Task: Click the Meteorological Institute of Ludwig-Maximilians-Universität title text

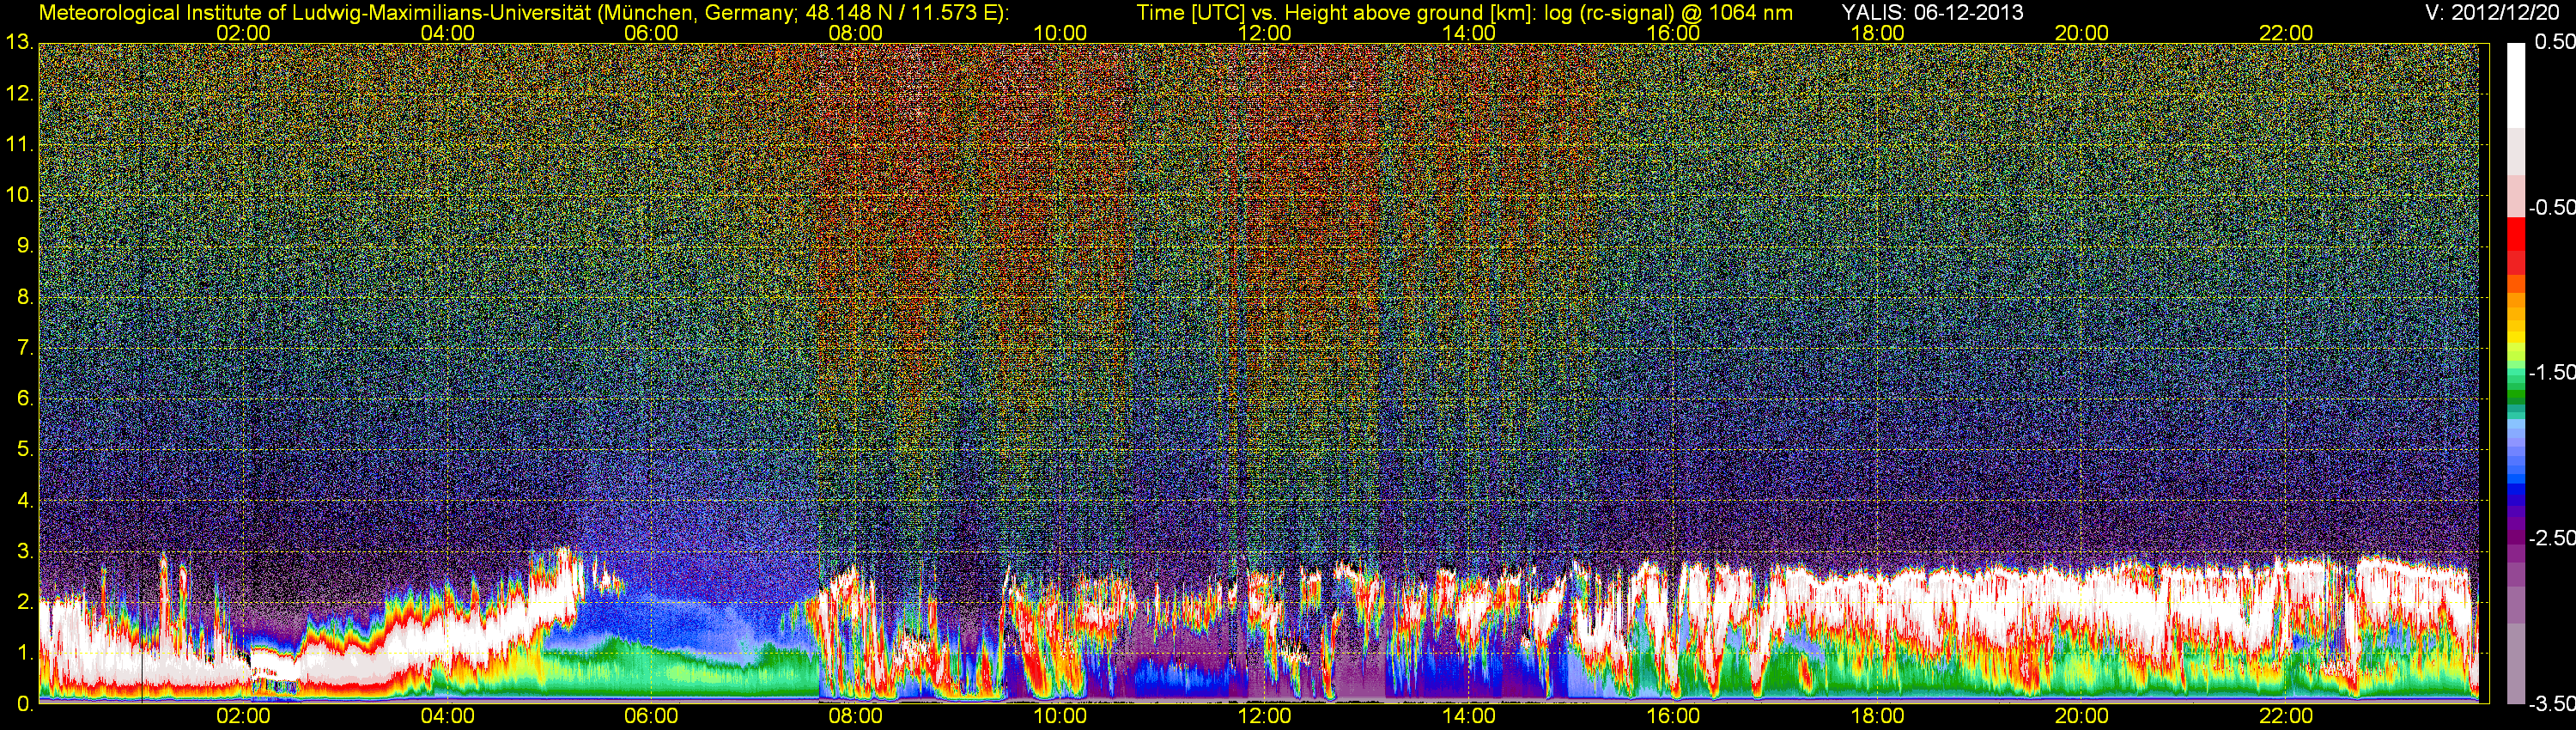Action: (x=524, y=12)
